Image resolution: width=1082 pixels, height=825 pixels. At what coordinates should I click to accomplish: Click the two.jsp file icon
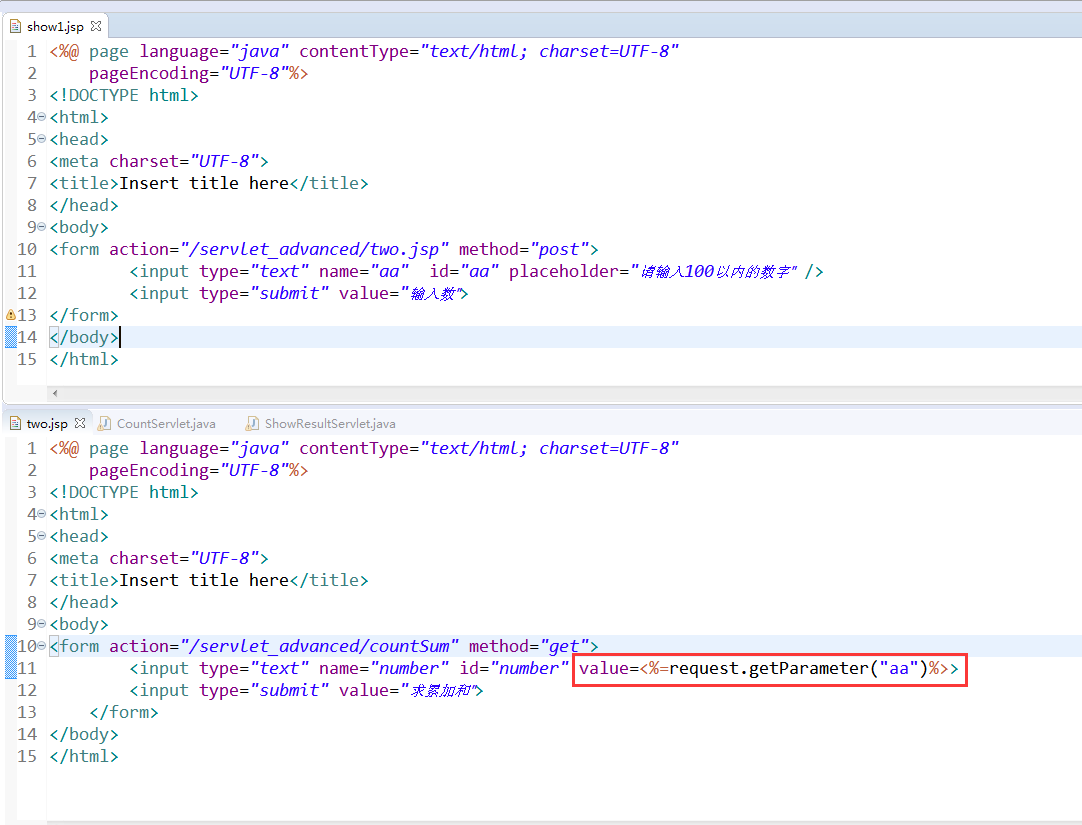pos(15,424)
